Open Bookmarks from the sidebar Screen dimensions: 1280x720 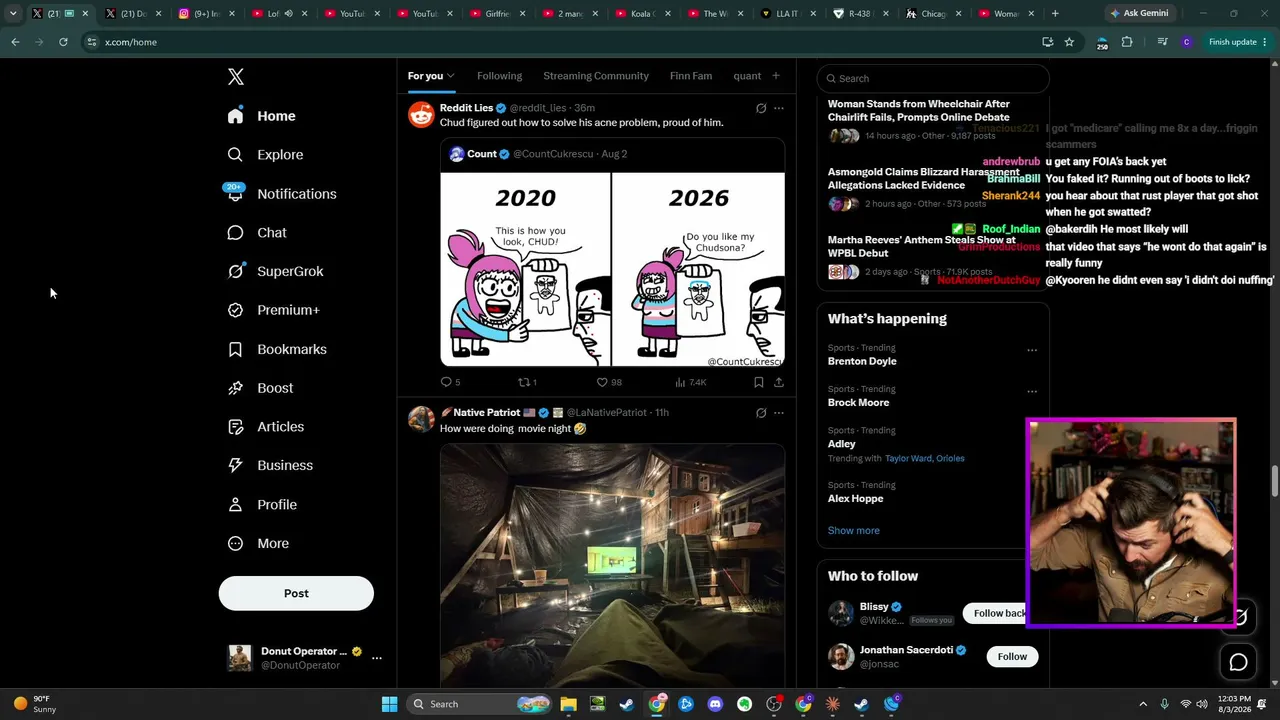pos(277,349)
